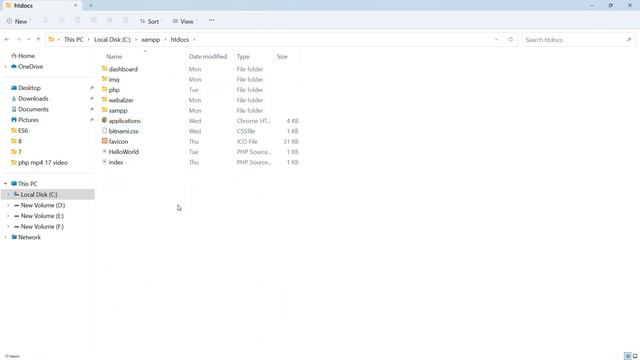Select the applications Chrome HTML file icon
Screen dimensions: 640x360
coord(104,120)
